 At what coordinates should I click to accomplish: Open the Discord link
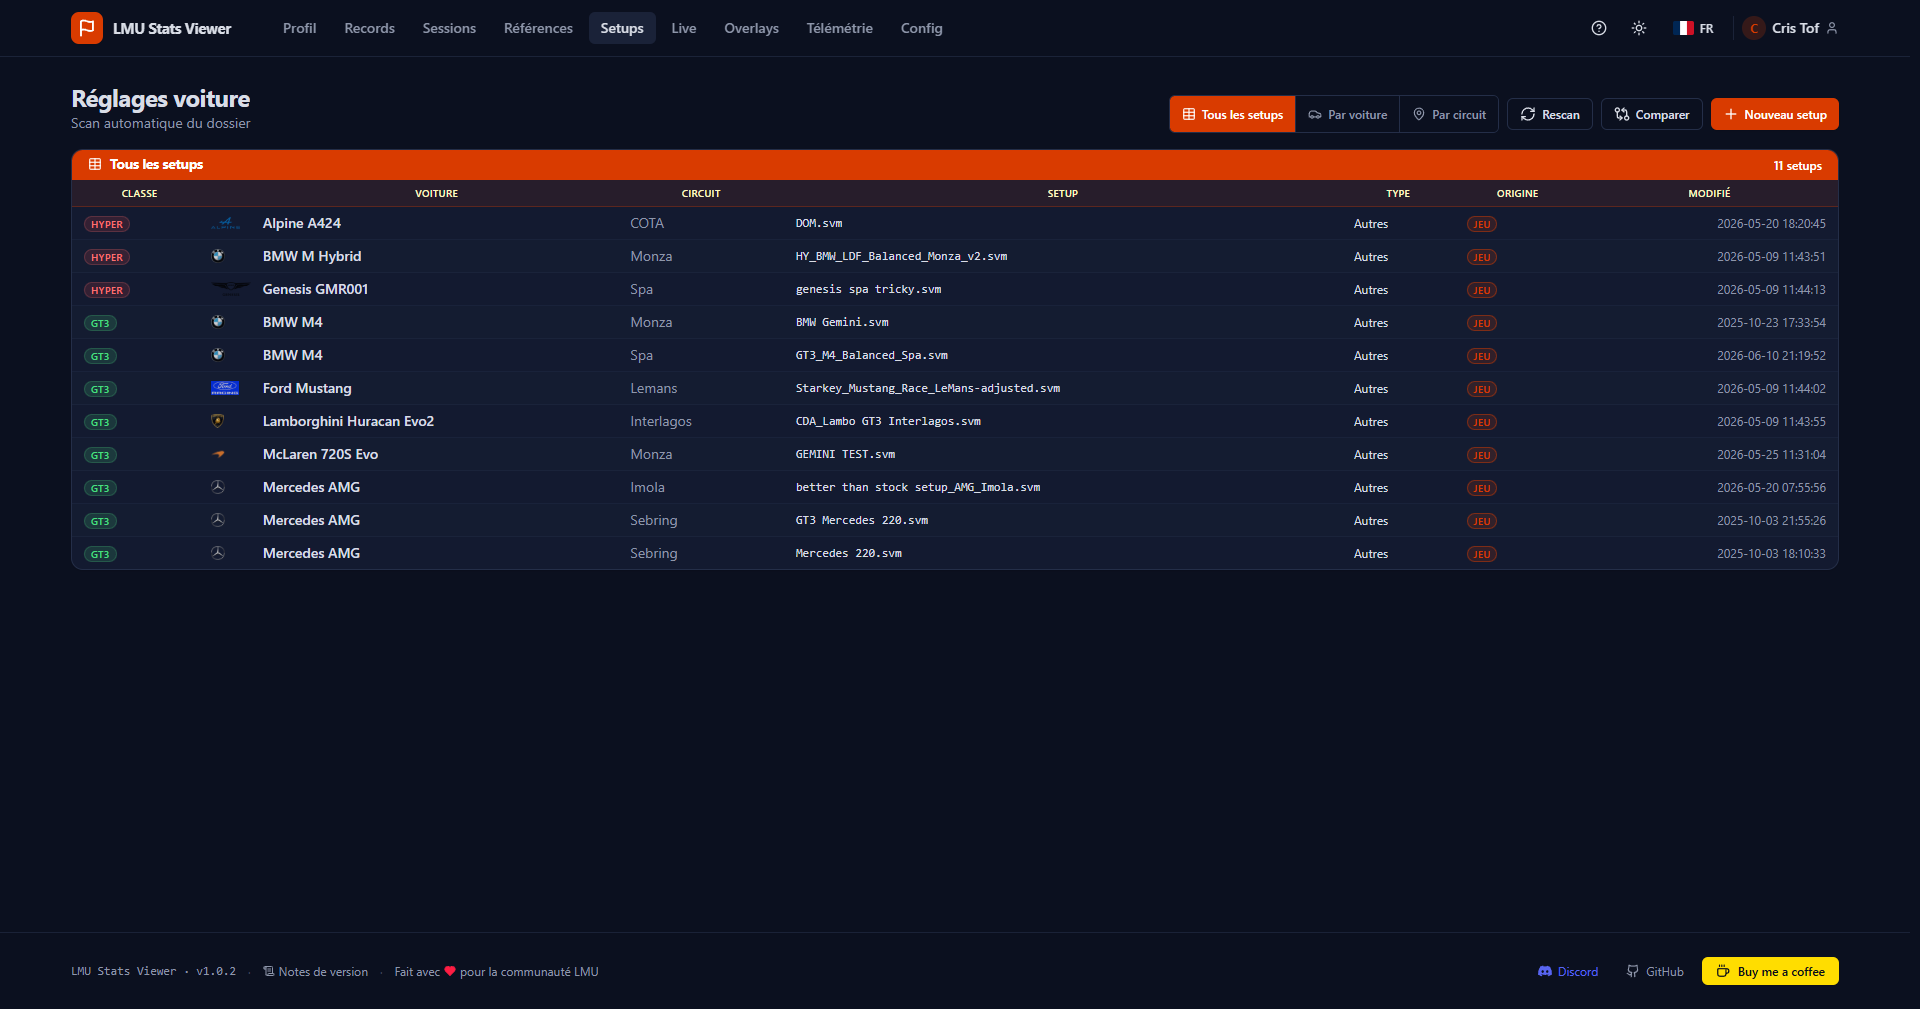(1568, 971)
